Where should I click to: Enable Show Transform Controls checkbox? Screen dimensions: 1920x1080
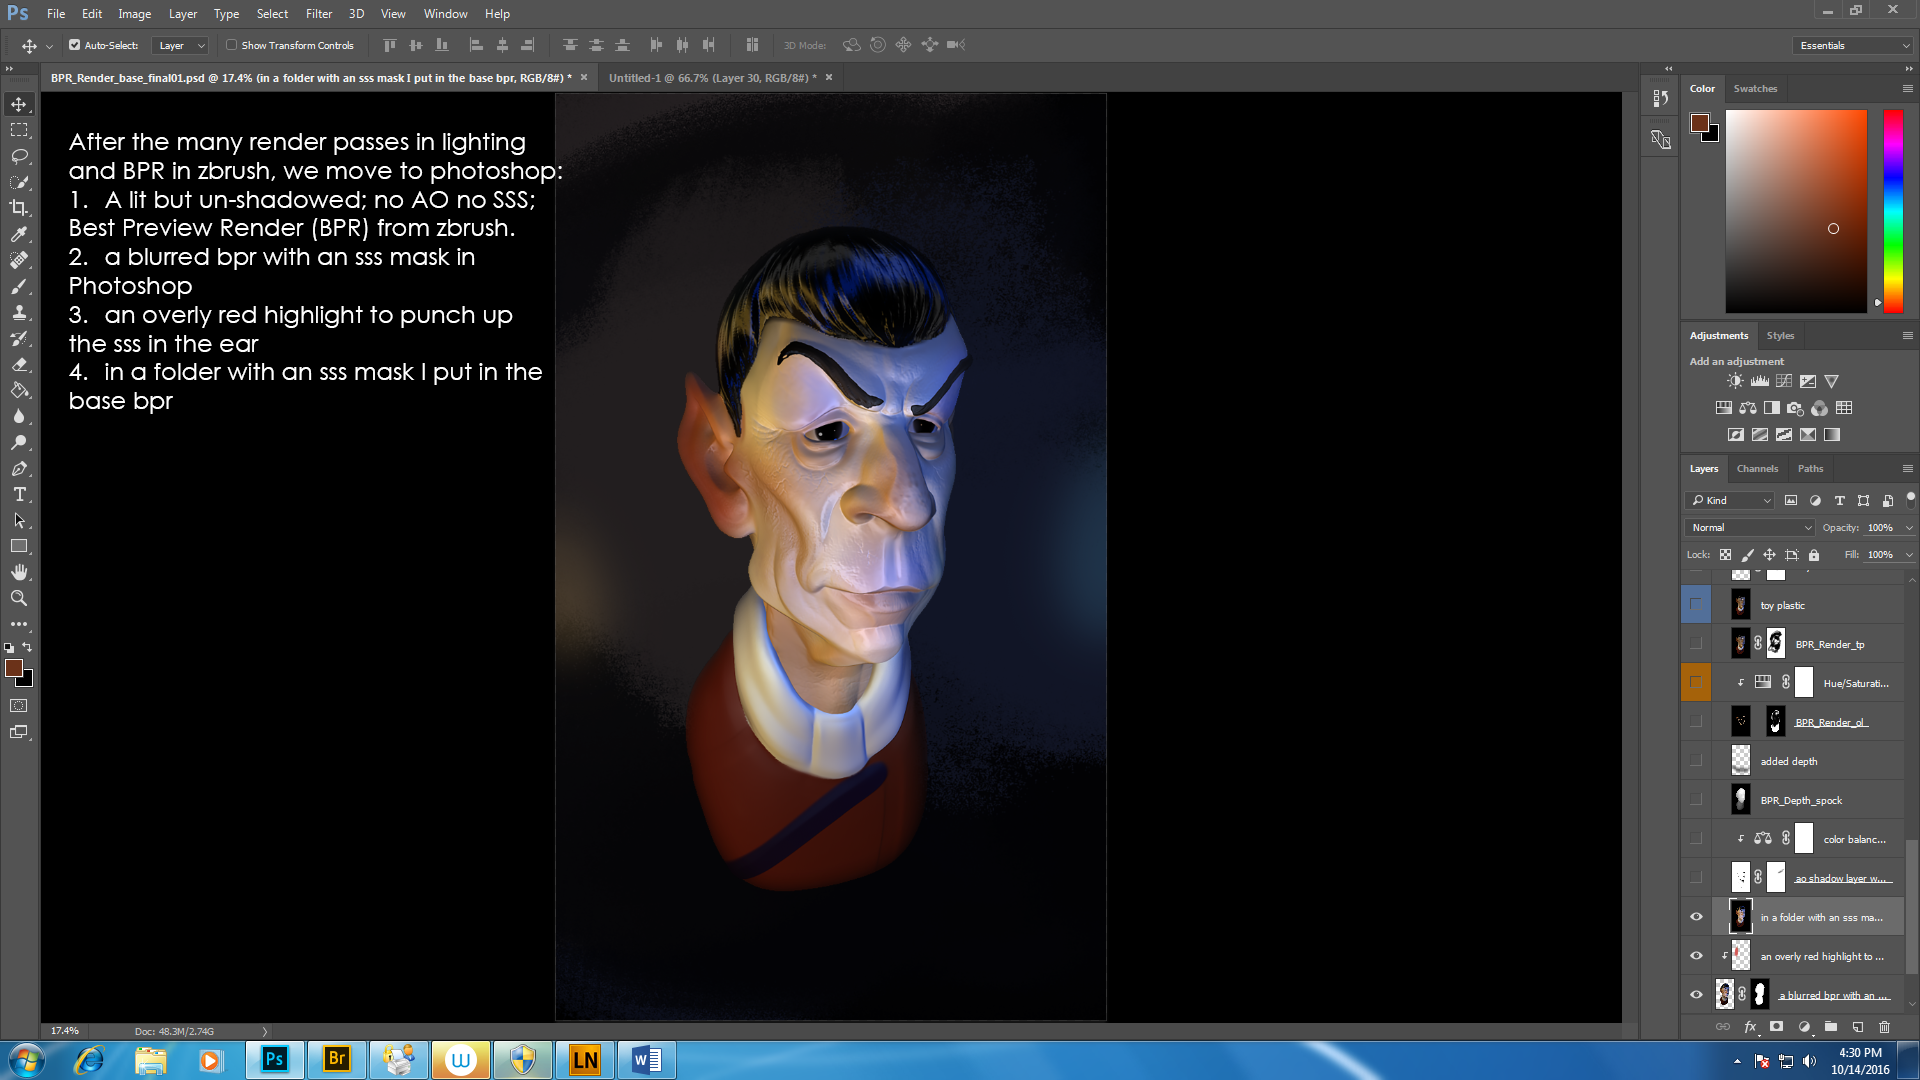coord(232,45)
